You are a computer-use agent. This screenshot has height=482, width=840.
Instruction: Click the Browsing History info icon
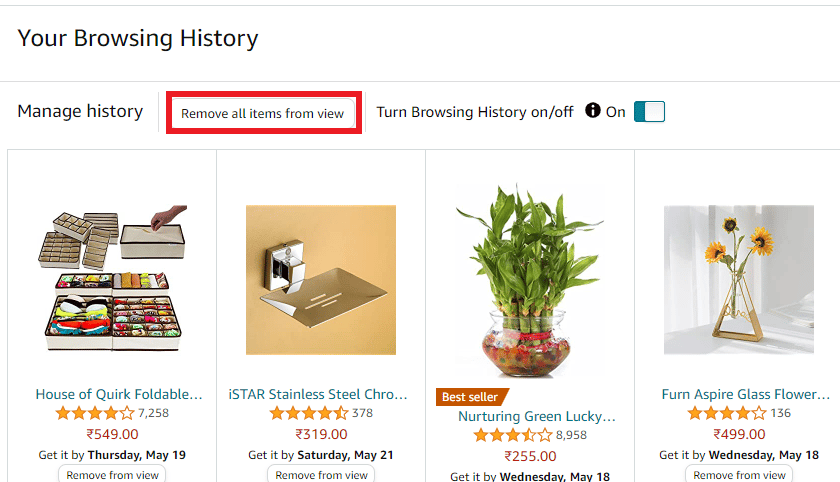[593, 111]
